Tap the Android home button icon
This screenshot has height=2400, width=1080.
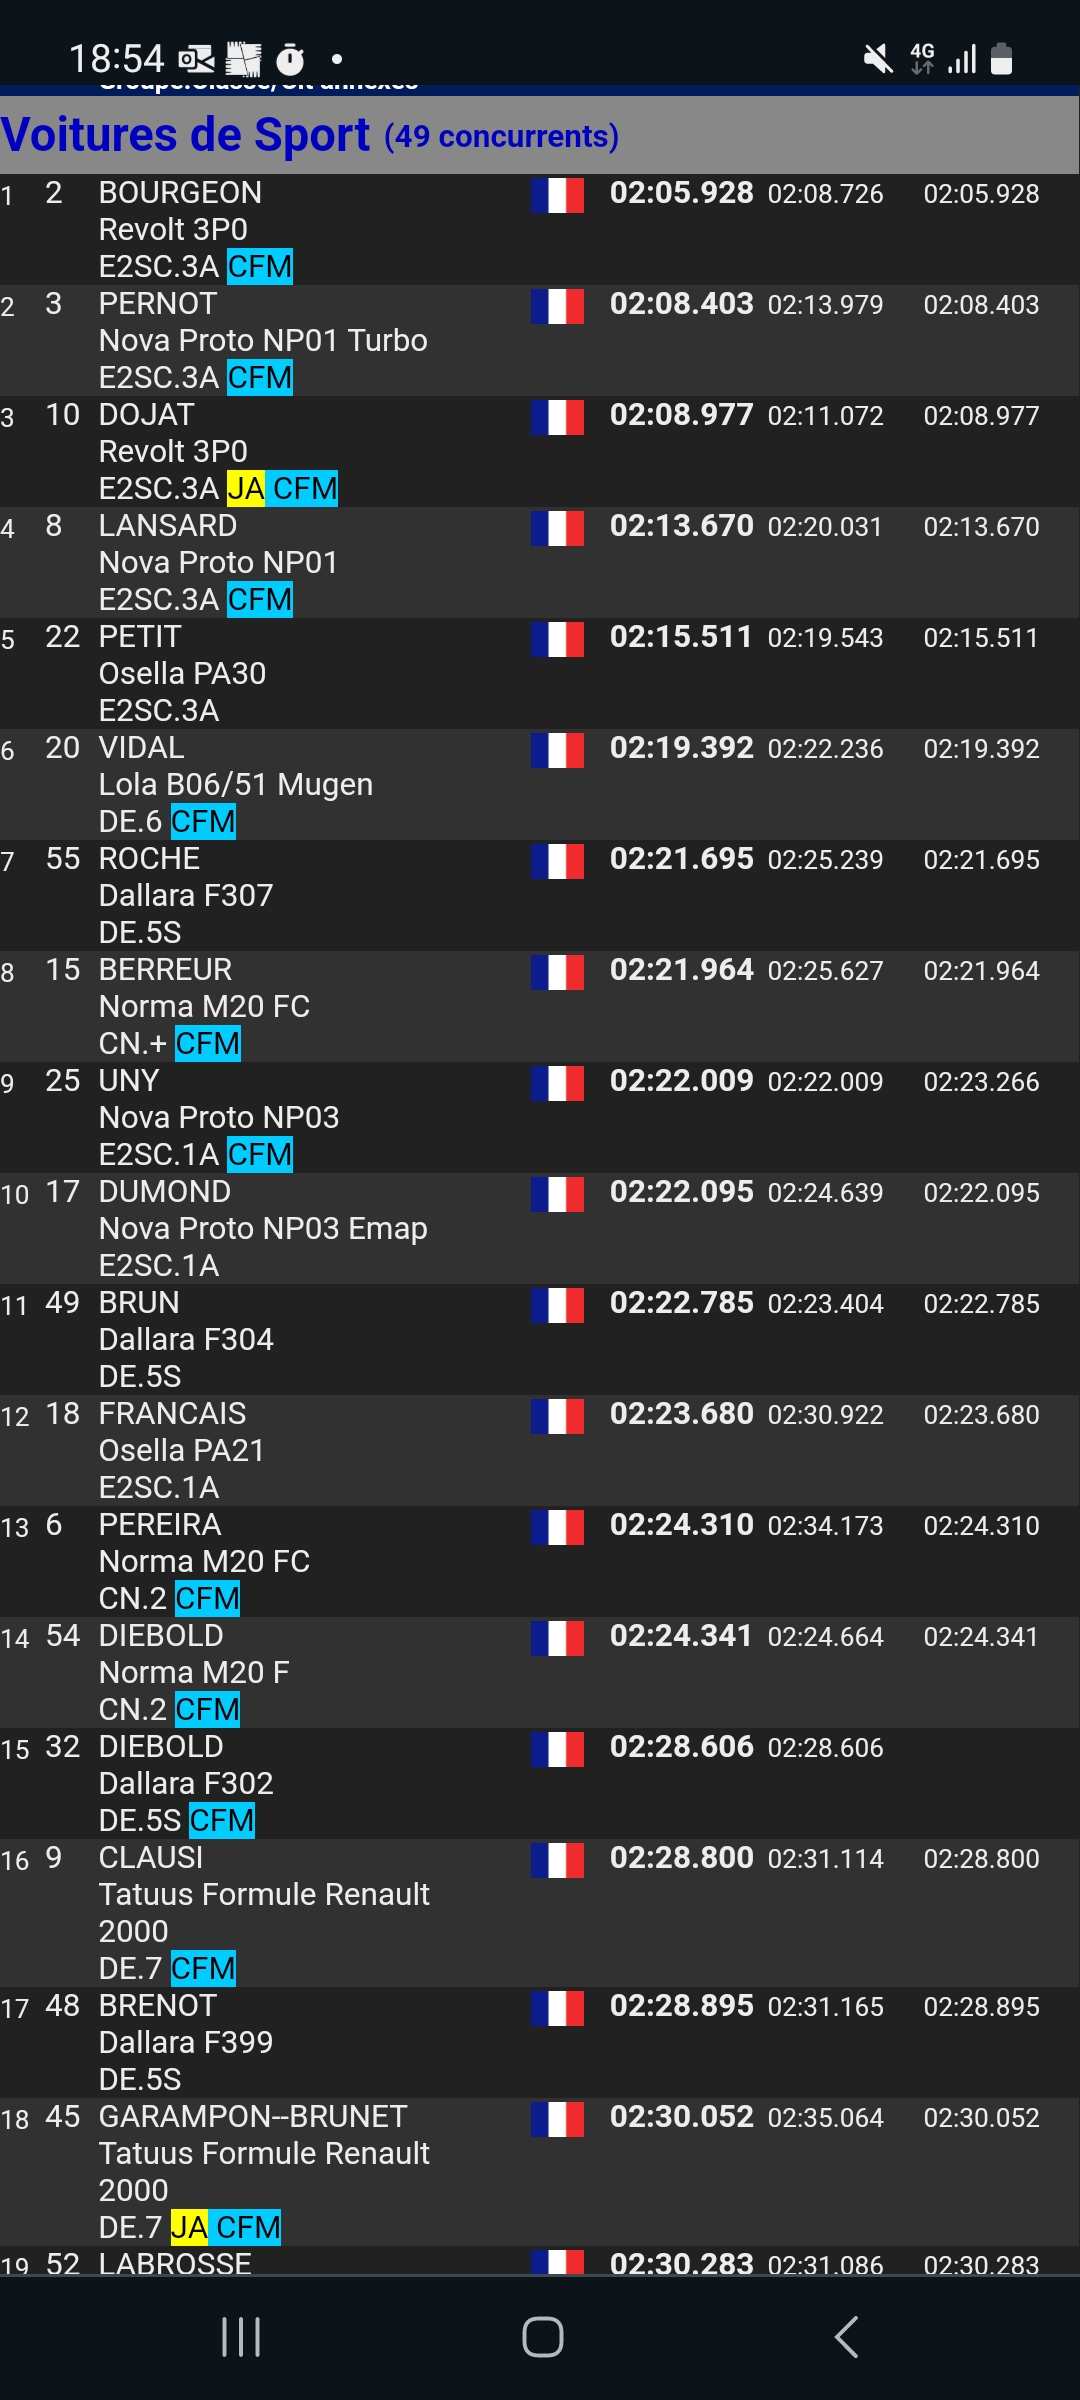coord(543,2337)
